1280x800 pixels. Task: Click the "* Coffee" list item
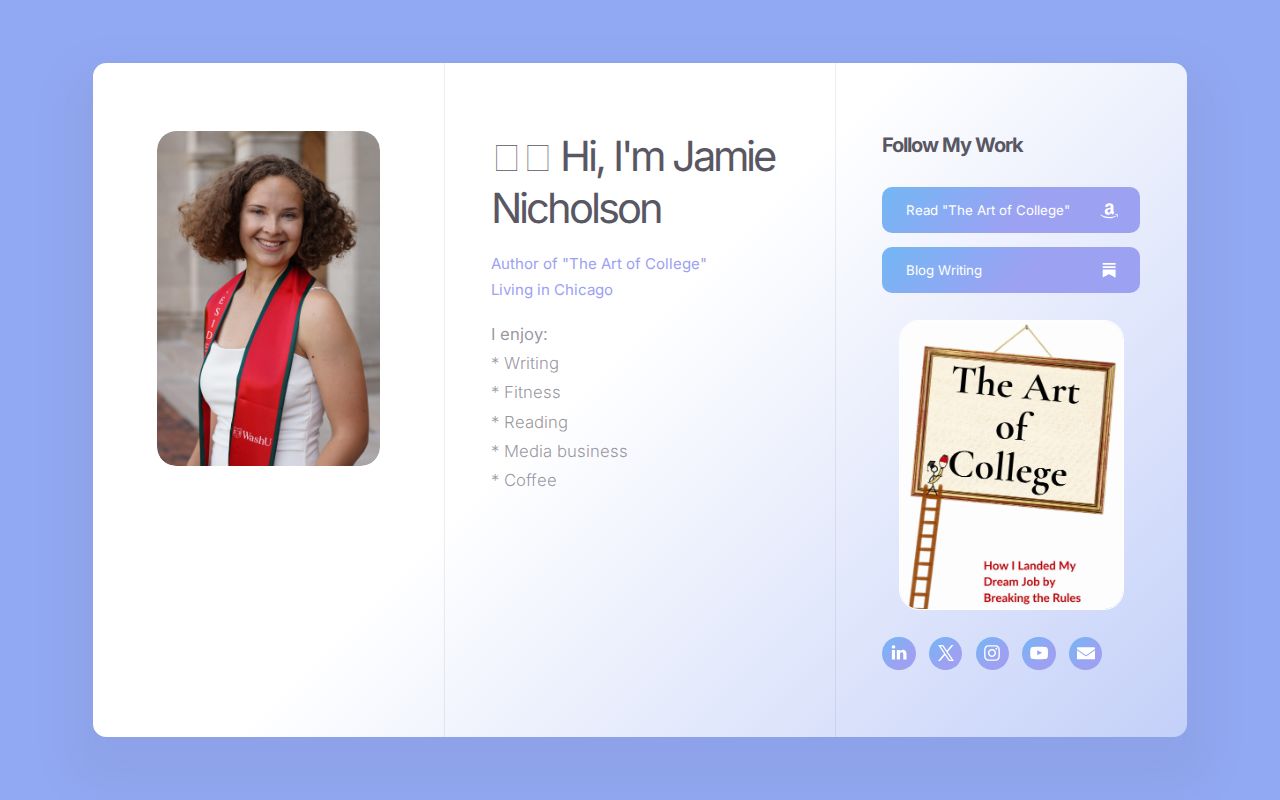click(x=524, y=480)
